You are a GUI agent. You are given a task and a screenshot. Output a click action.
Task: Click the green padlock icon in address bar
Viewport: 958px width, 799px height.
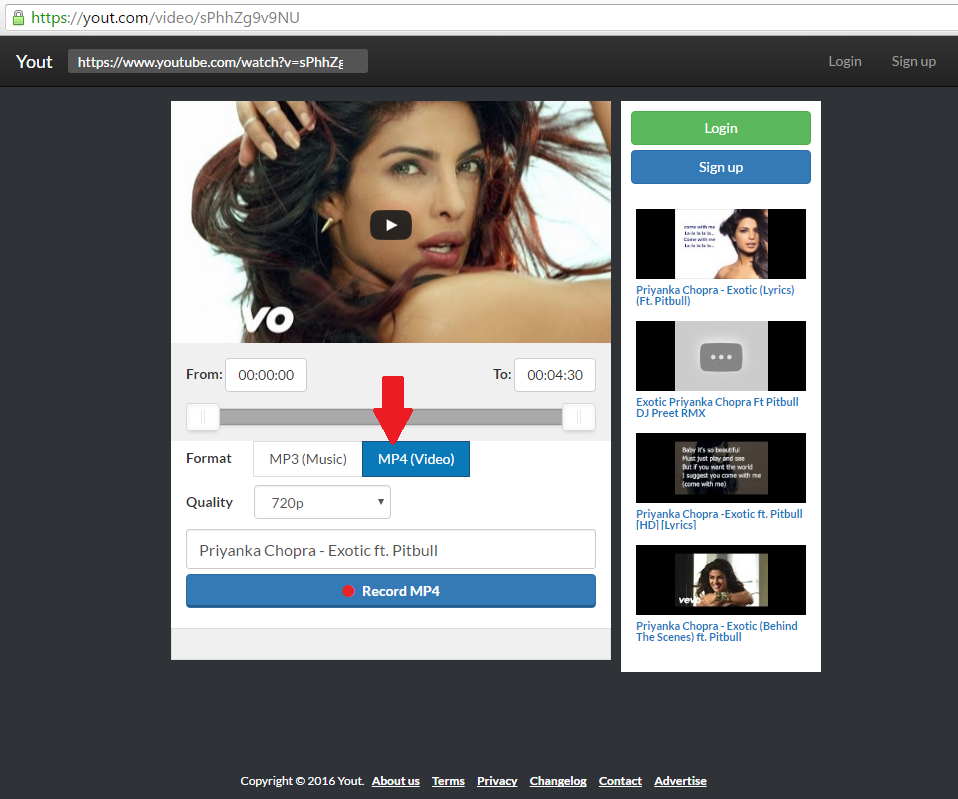click(17, 17)
